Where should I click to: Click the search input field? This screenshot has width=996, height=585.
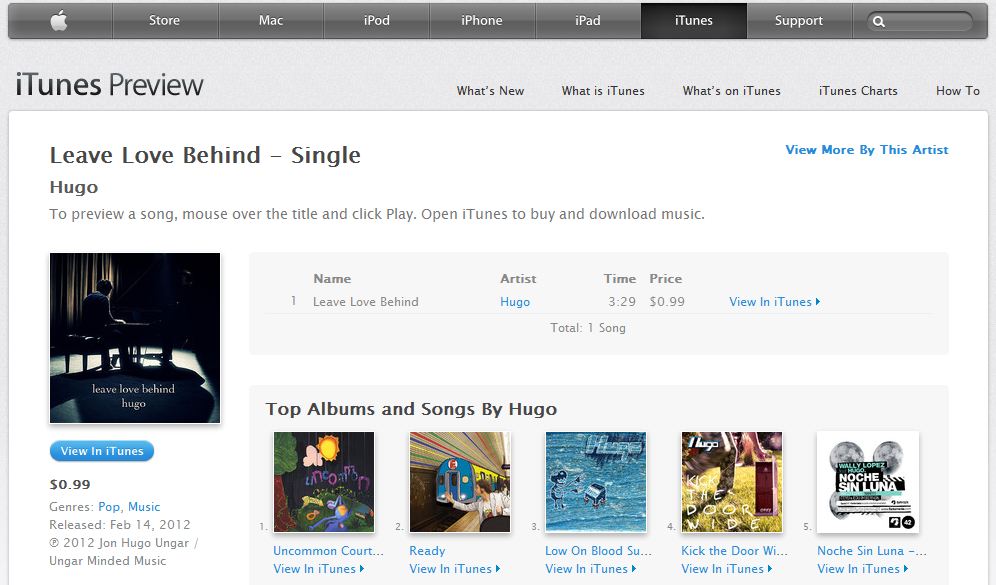pyautogui.click(x=927, y=22)
